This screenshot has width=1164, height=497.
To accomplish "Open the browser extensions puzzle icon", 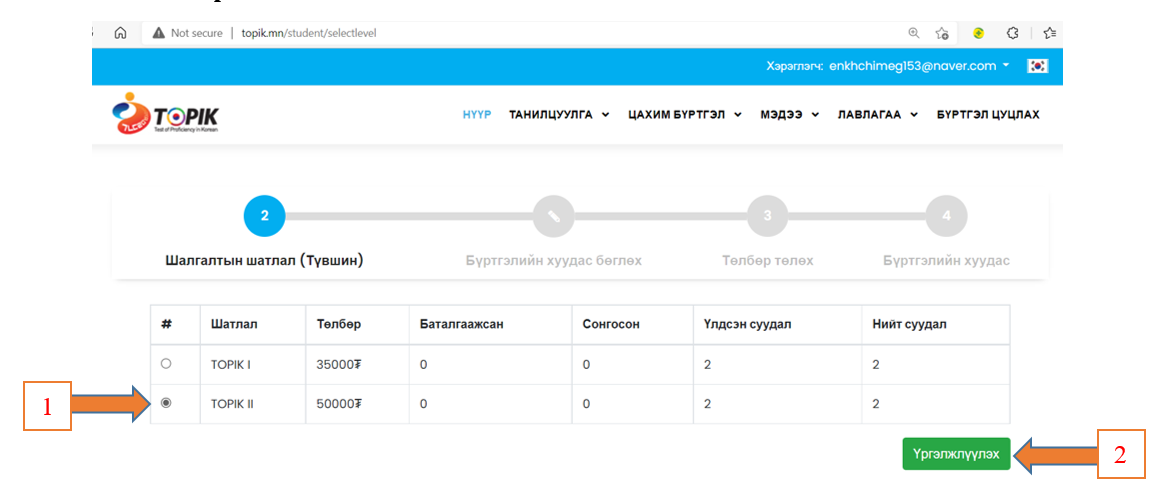I will coord(1012,33).
